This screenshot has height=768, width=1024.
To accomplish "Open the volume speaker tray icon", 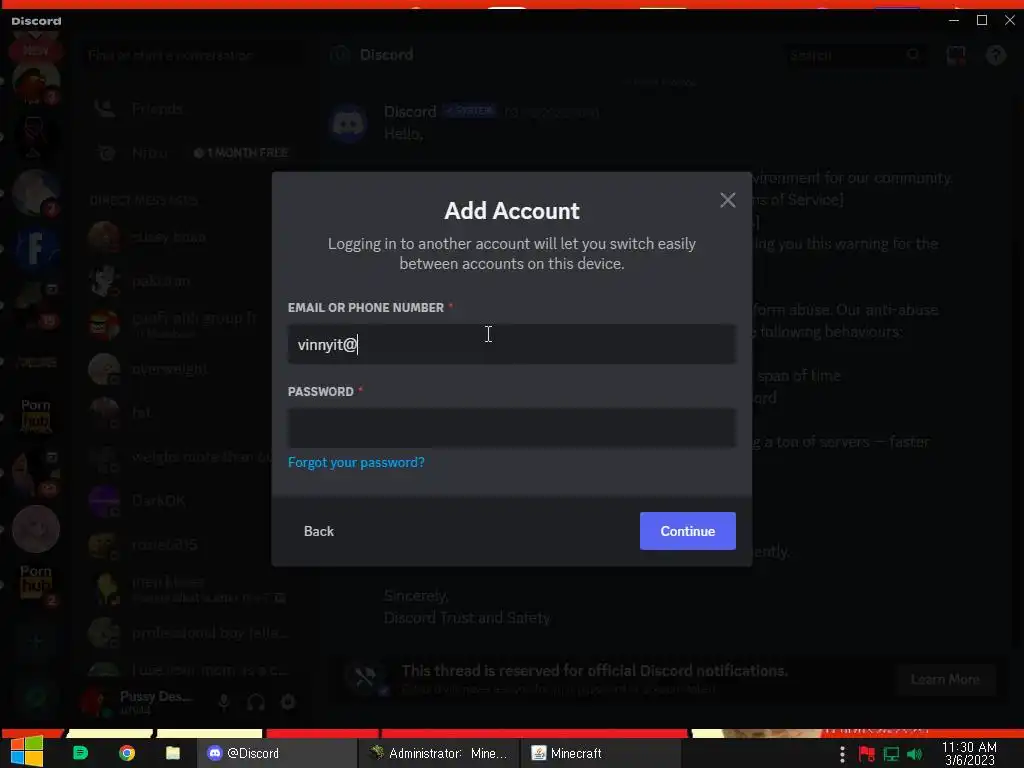I will click(915, 754).
